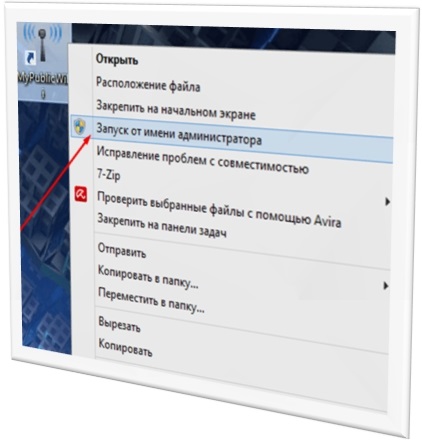Select Вырезать from the context menu
This screenshot has width=422, height=445.
click(119, 324)
